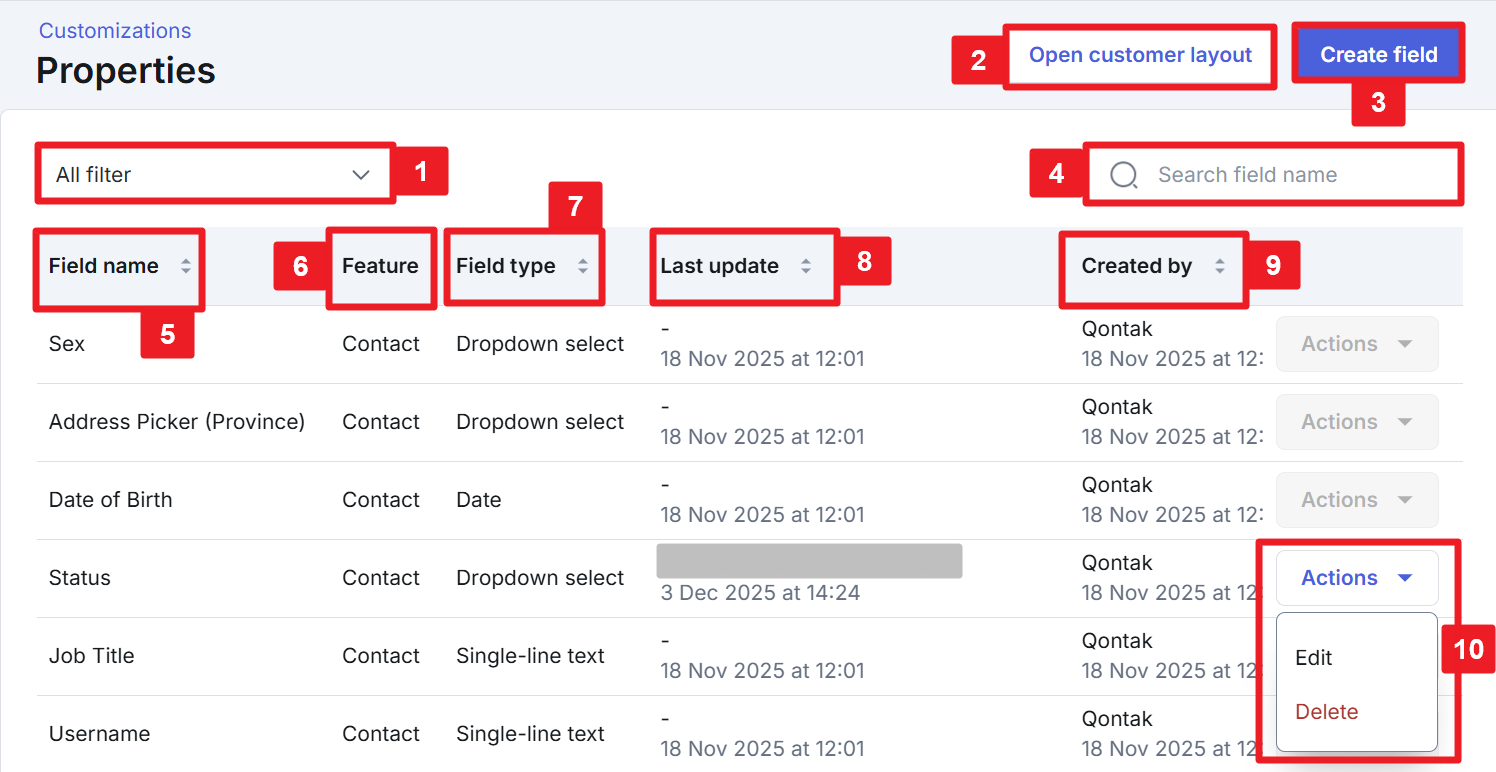This screenshot has width=1496, height=772.
Task: Open Actions dropdown for Date of Birth
Action: 1356,500
